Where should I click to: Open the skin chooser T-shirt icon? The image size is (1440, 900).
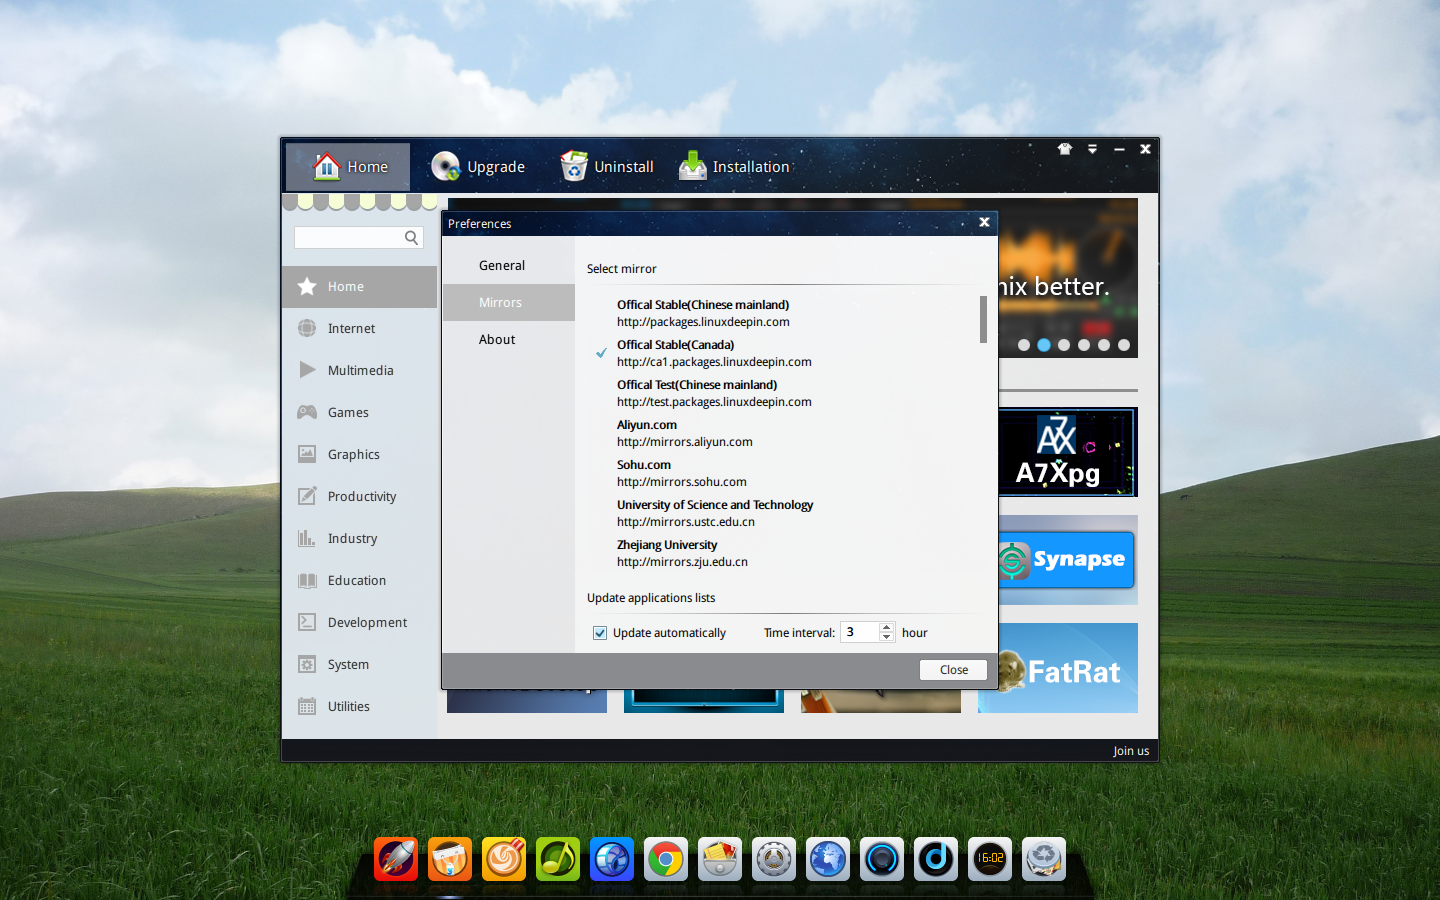coord(1065,149)
